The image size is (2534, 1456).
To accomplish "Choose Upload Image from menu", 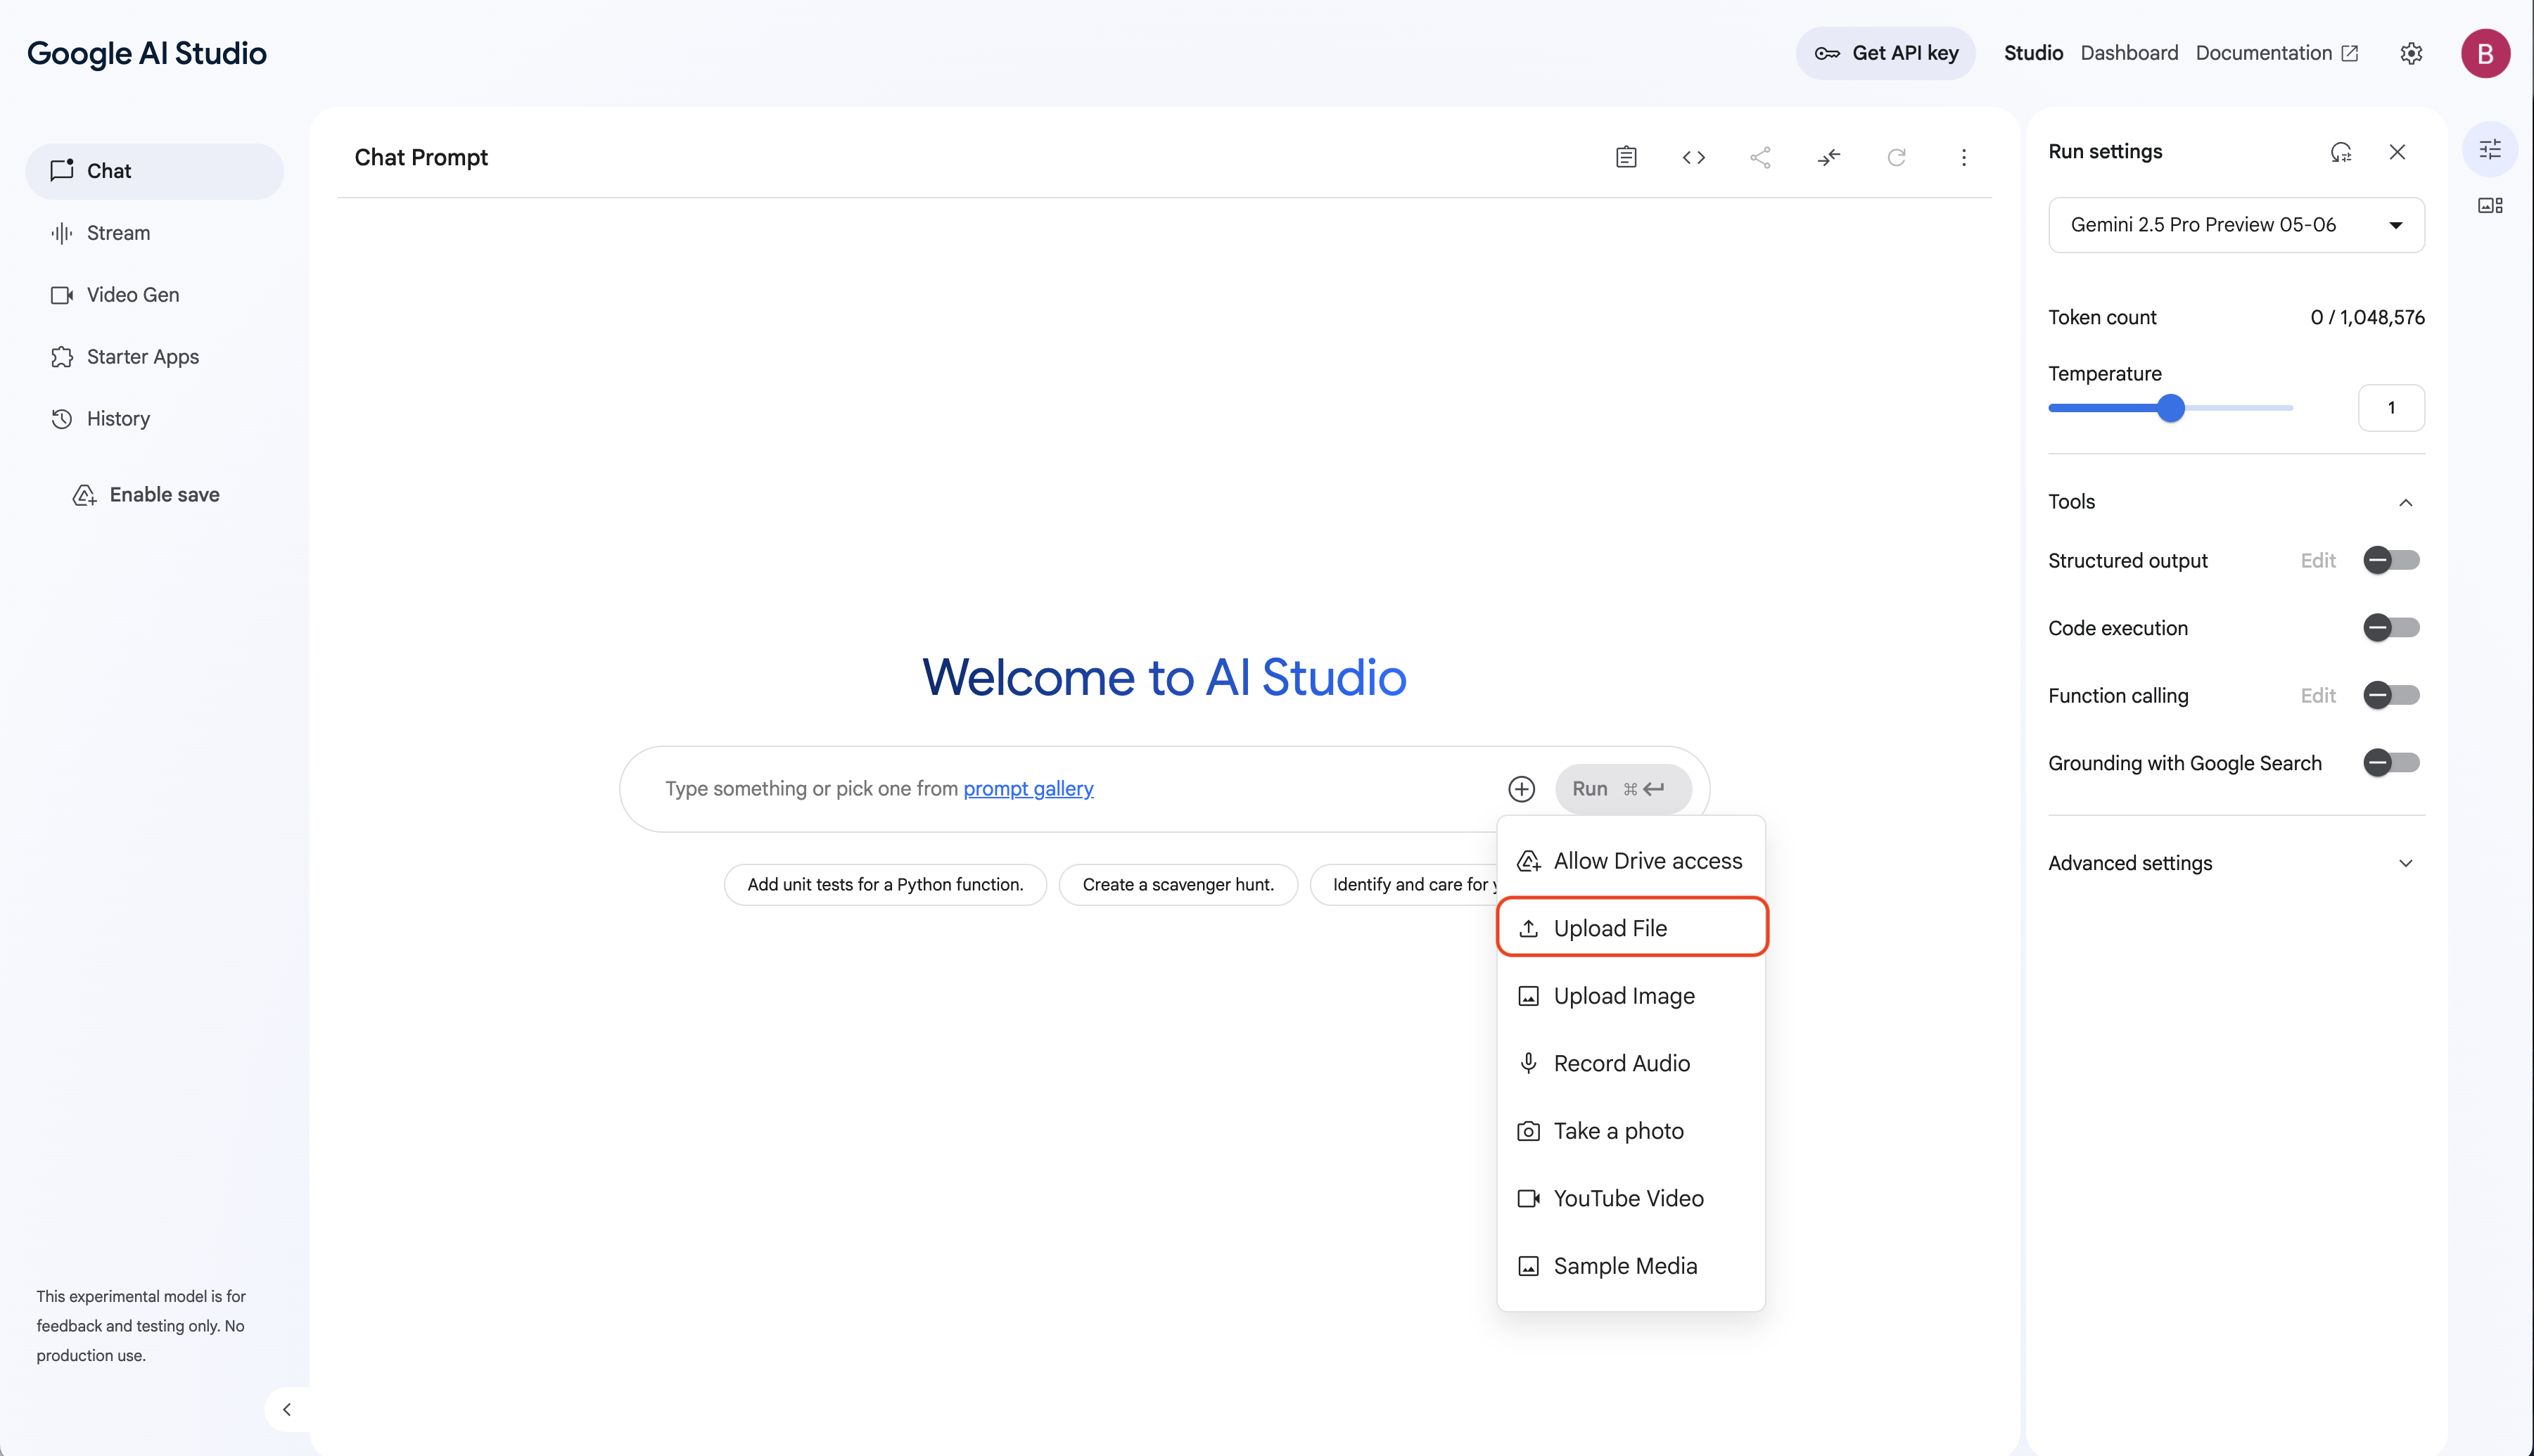I will pyautogui.click(x=1631, y=996).
